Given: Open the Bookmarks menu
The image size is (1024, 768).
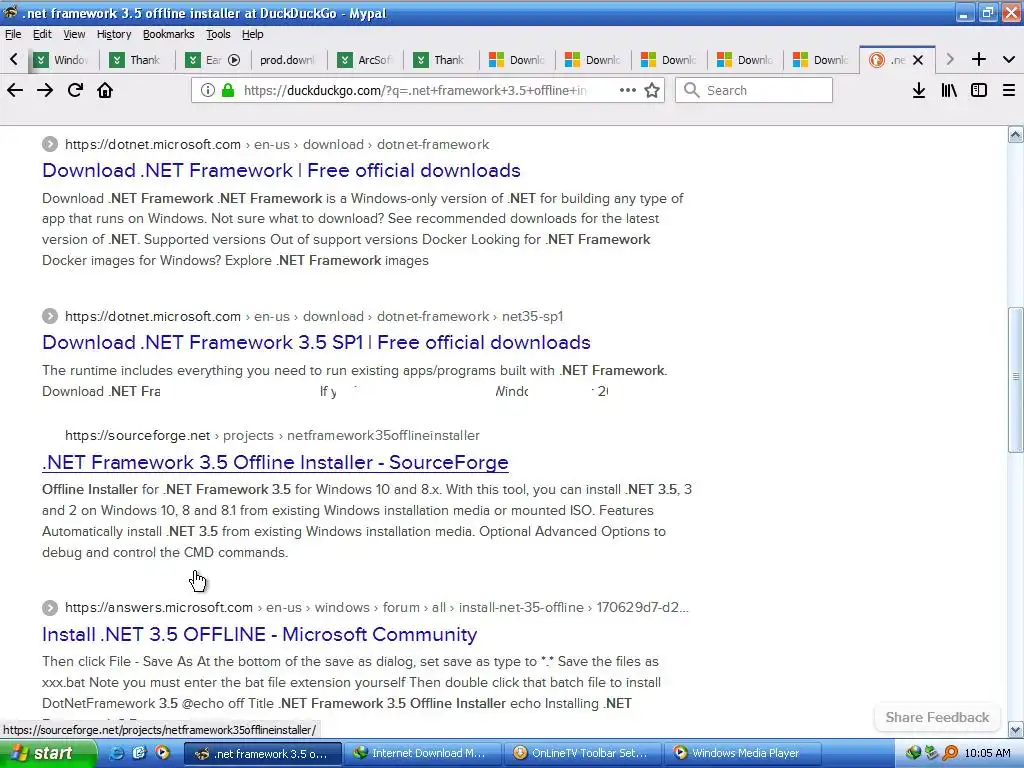Looking at the screenshot, I should (x=168, y=34).
